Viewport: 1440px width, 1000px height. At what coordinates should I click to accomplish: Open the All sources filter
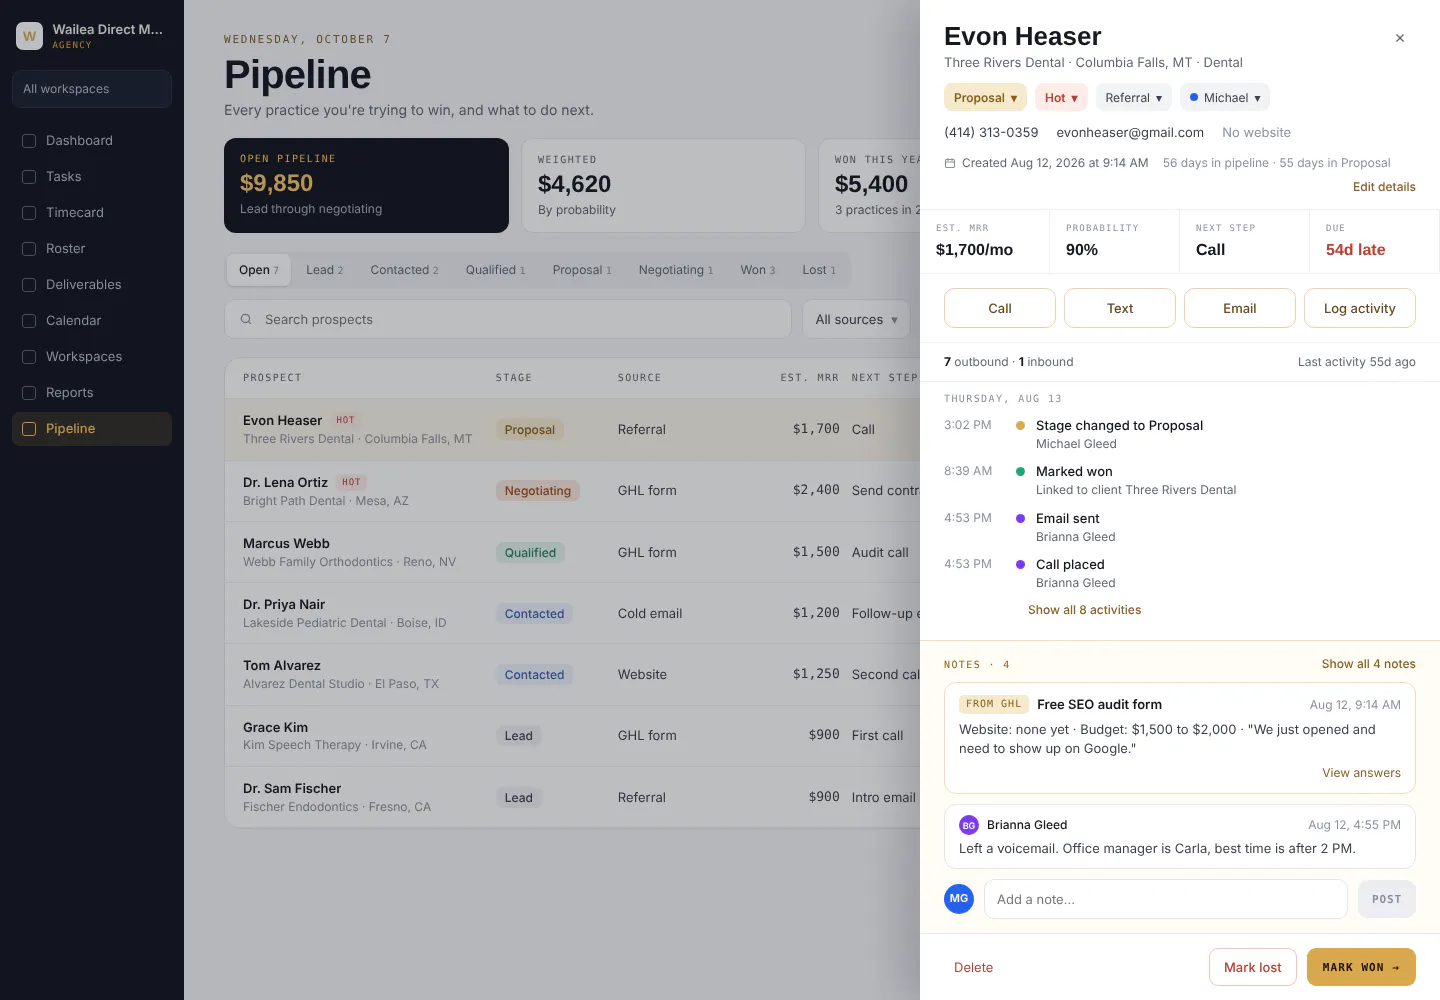tap(856, 319)
